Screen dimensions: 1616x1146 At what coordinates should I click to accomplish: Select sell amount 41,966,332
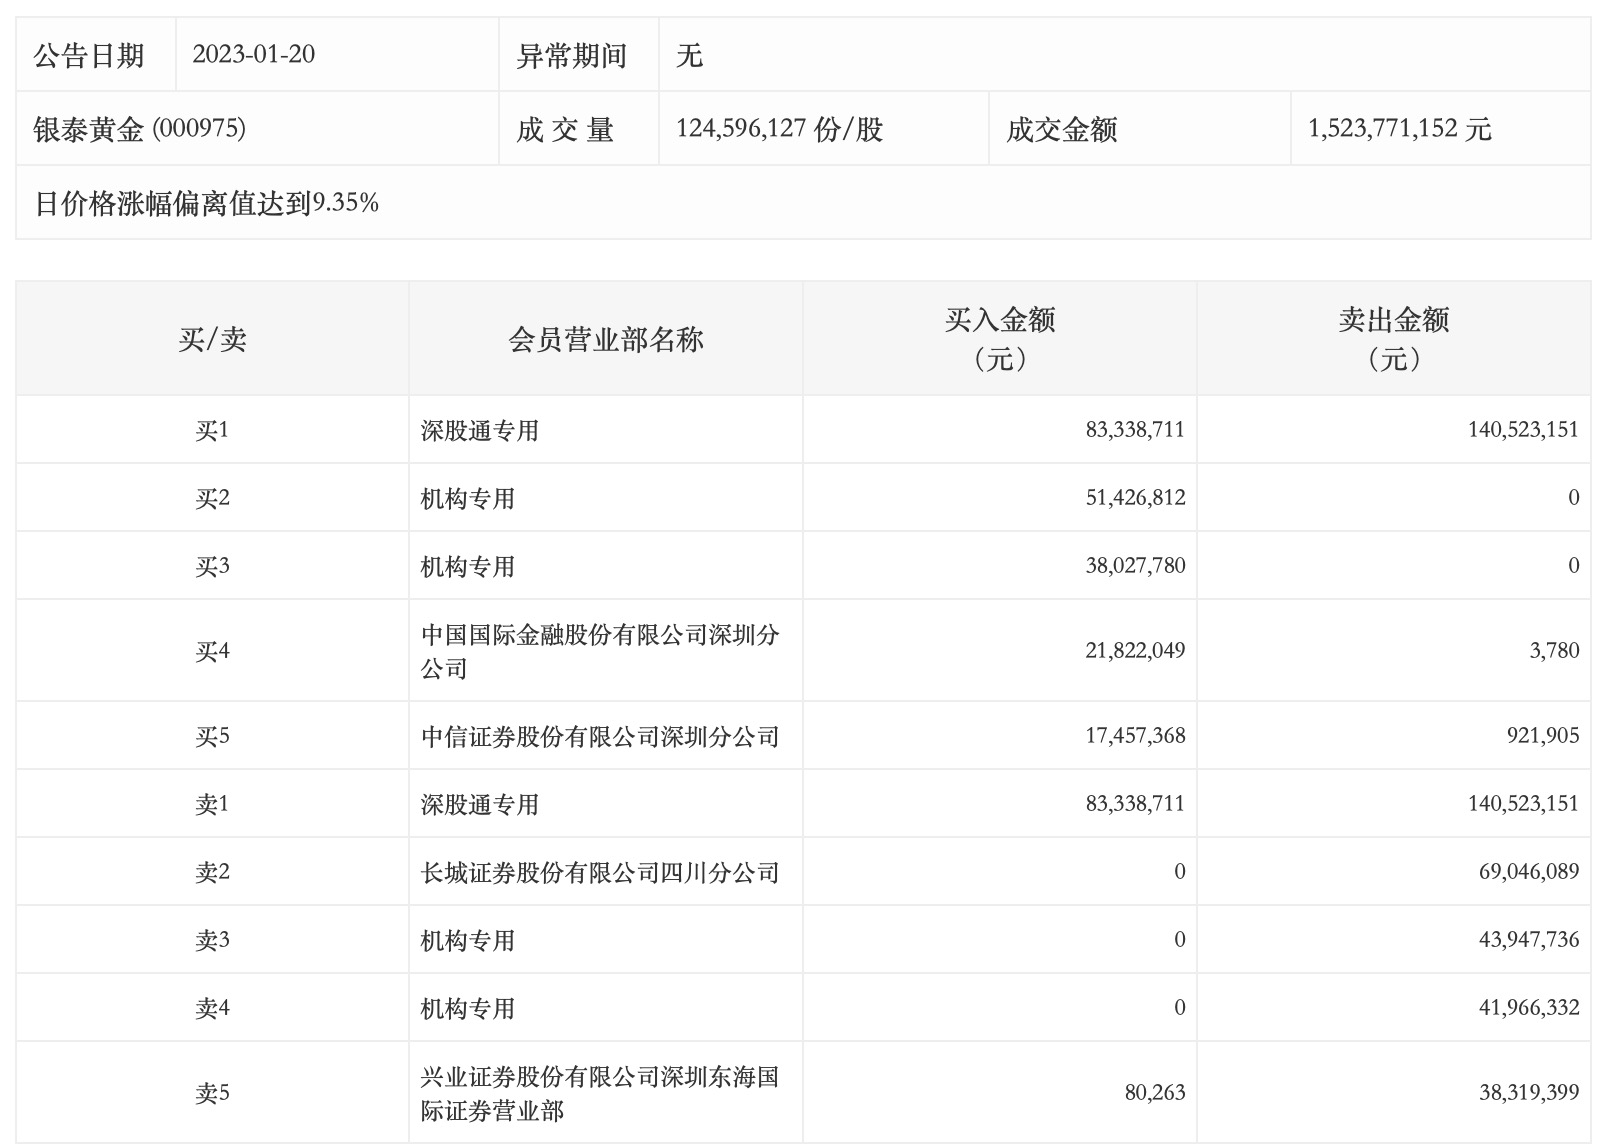pyautogui.click(x=1530, y=1008)
